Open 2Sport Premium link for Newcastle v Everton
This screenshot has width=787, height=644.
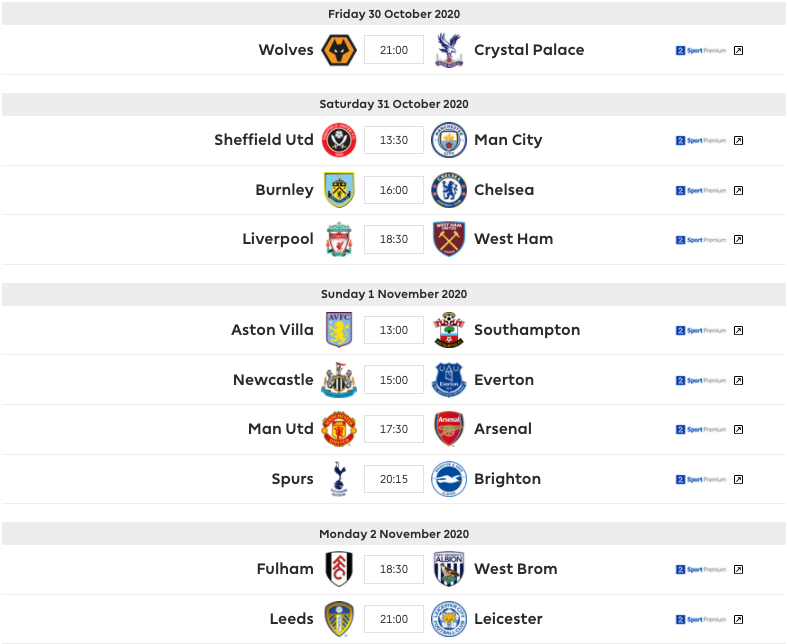(701, 380)
